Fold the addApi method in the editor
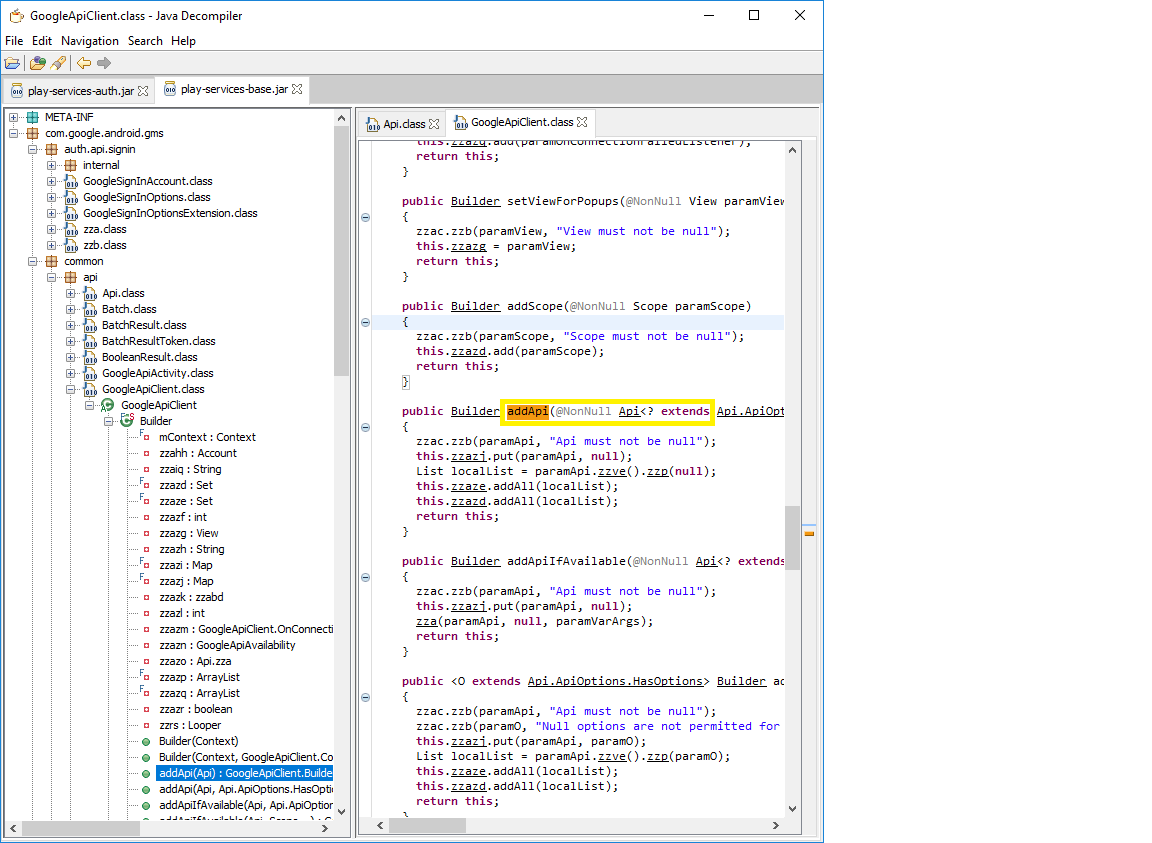 [x=365, y=427]
